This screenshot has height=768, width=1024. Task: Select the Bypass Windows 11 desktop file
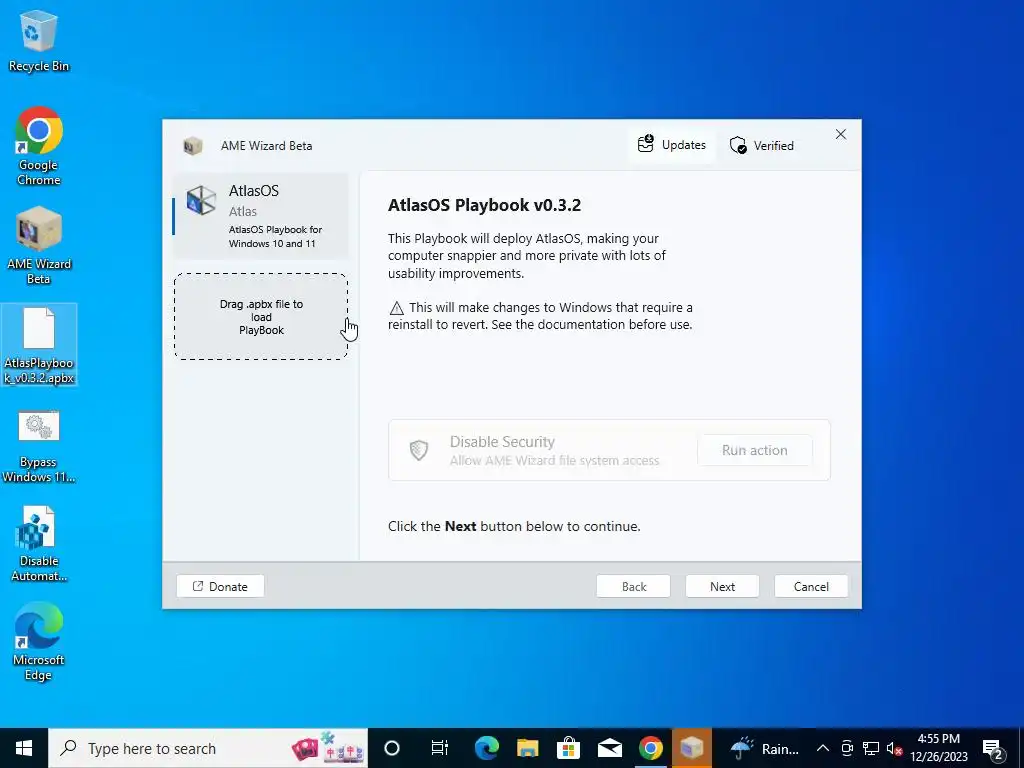coord(39,447)
